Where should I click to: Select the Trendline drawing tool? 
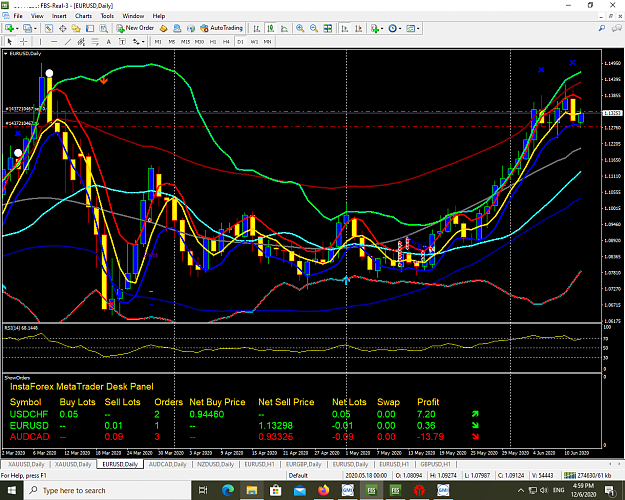pyautogui.click(x=68, y=41)
